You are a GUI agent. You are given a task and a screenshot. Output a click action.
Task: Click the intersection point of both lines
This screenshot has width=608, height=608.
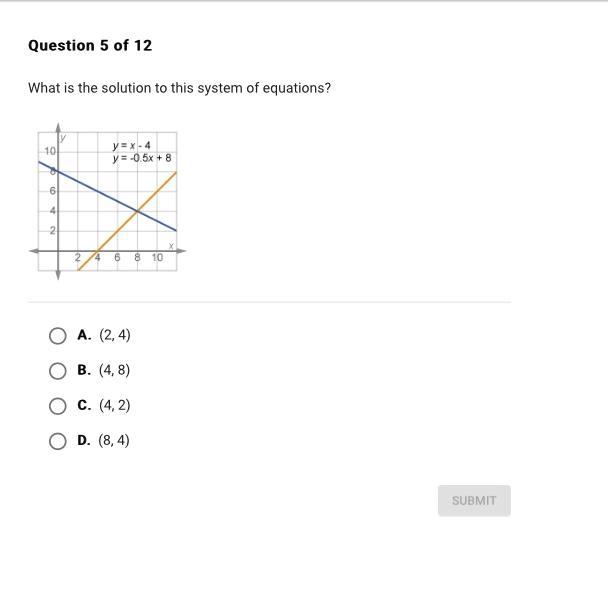137,211
